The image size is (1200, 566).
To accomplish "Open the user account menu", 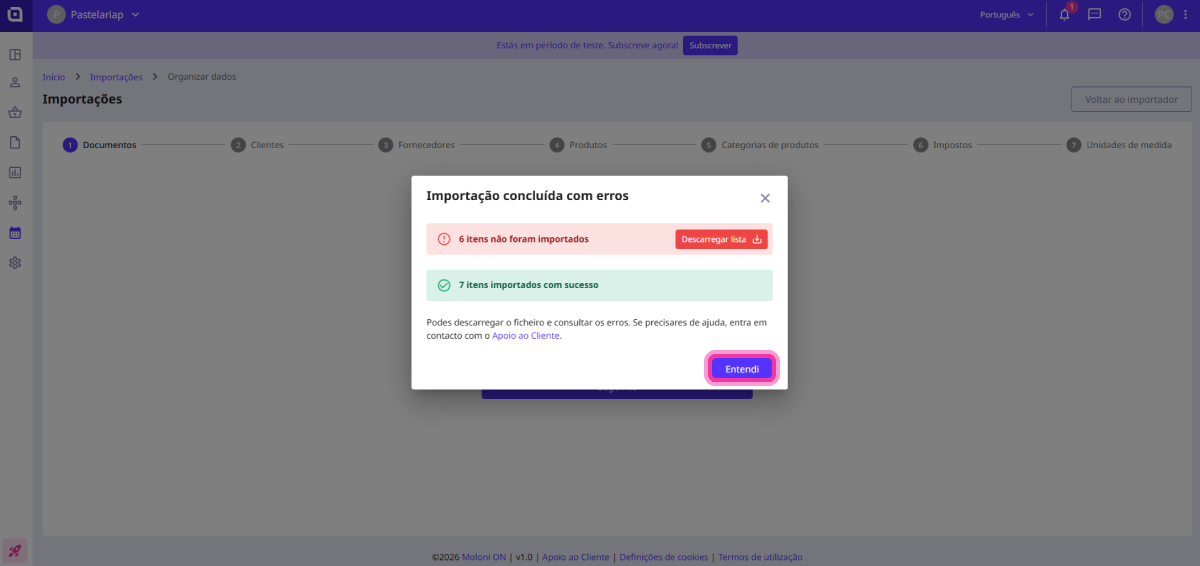I will (1169, 15).
